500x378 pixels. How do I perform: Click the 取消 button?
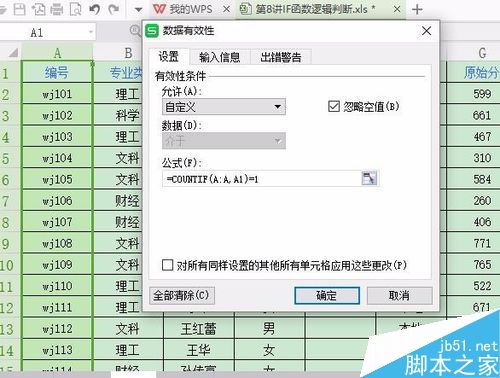pyautogui.click(x=399, y=295)
